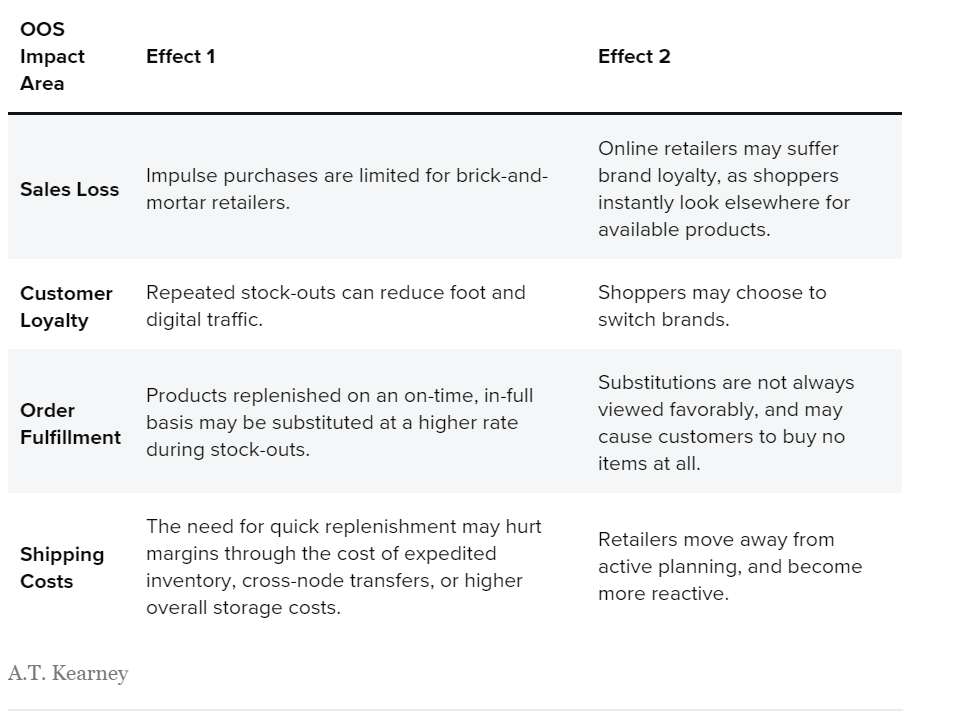Image resolution: width=973 pixels, height=727 pixels.
Task: Select the on-time, in-full replenishment cell
Action: [339, 423]
